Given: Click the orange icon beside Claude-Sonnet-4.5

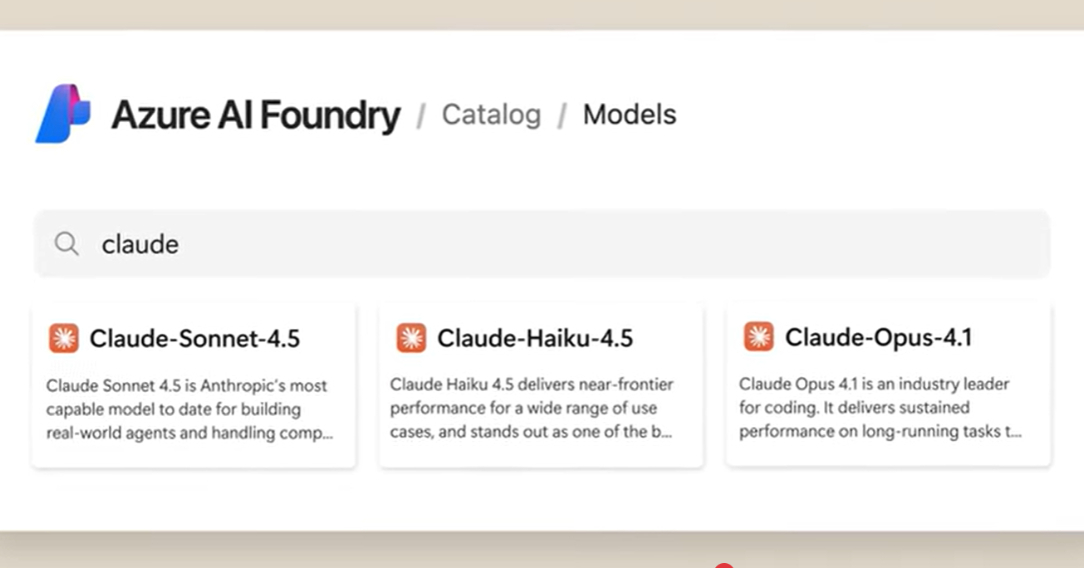Looking at the screenshot, I should (63, 338).
